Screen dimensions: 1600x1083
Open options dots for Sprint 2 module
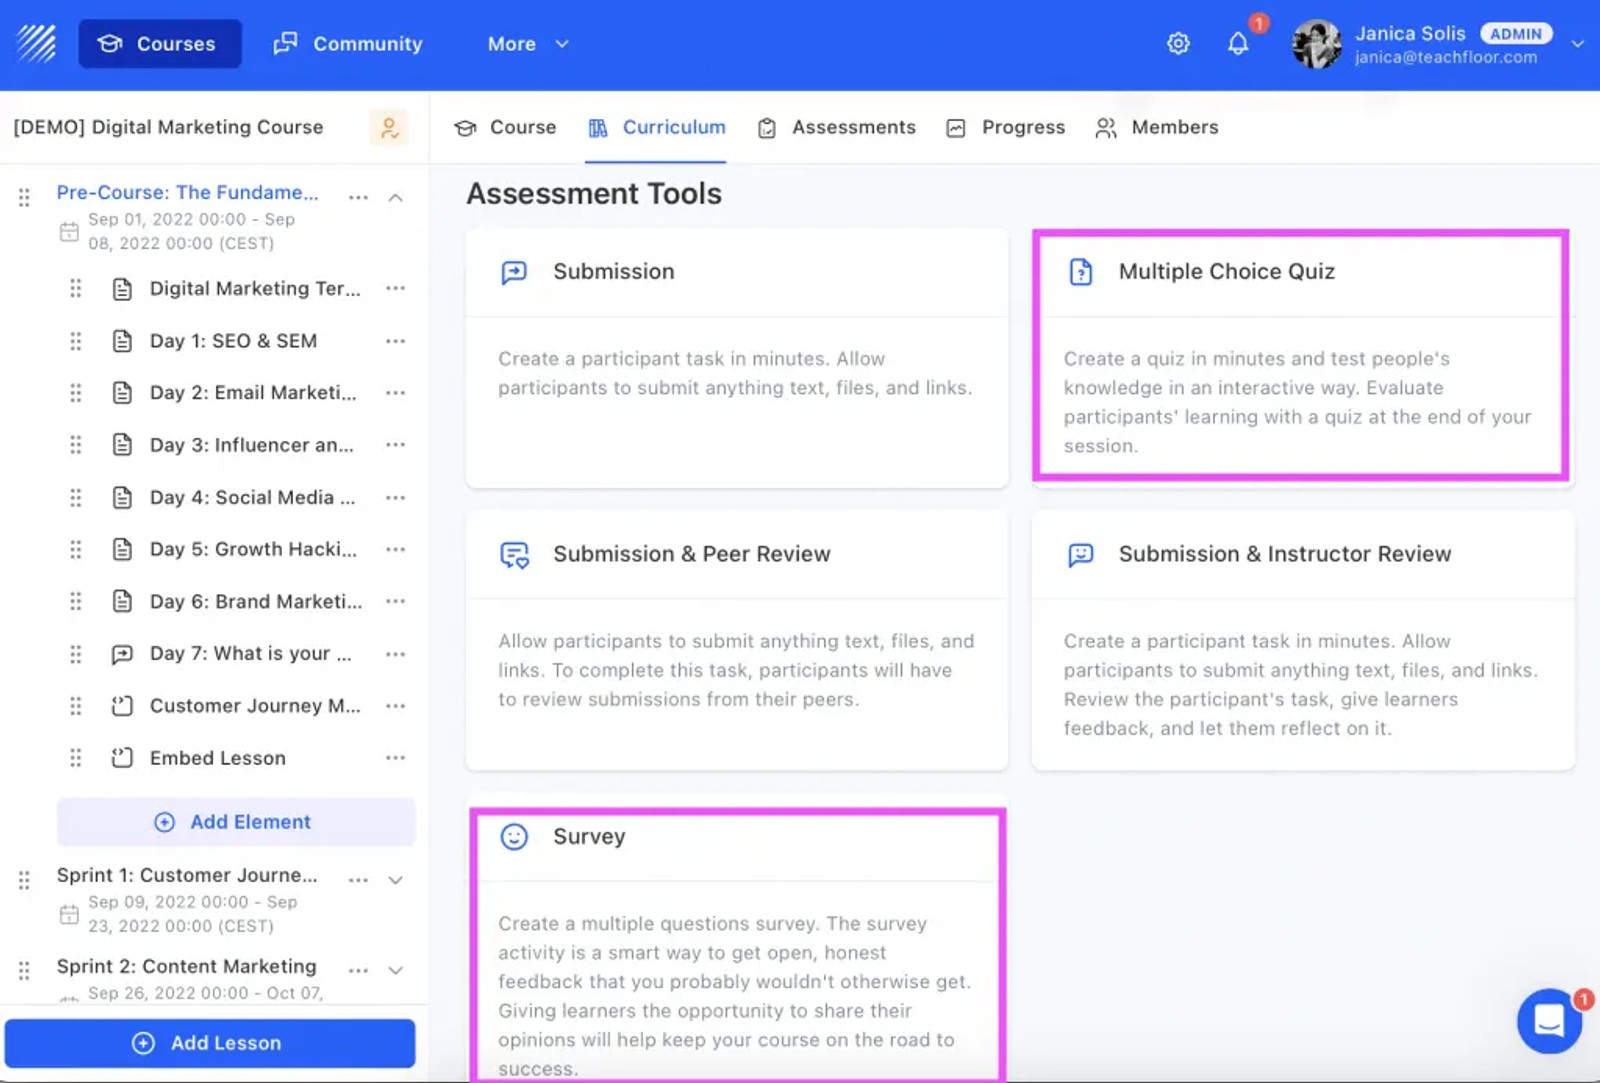(x=358, y=970)
